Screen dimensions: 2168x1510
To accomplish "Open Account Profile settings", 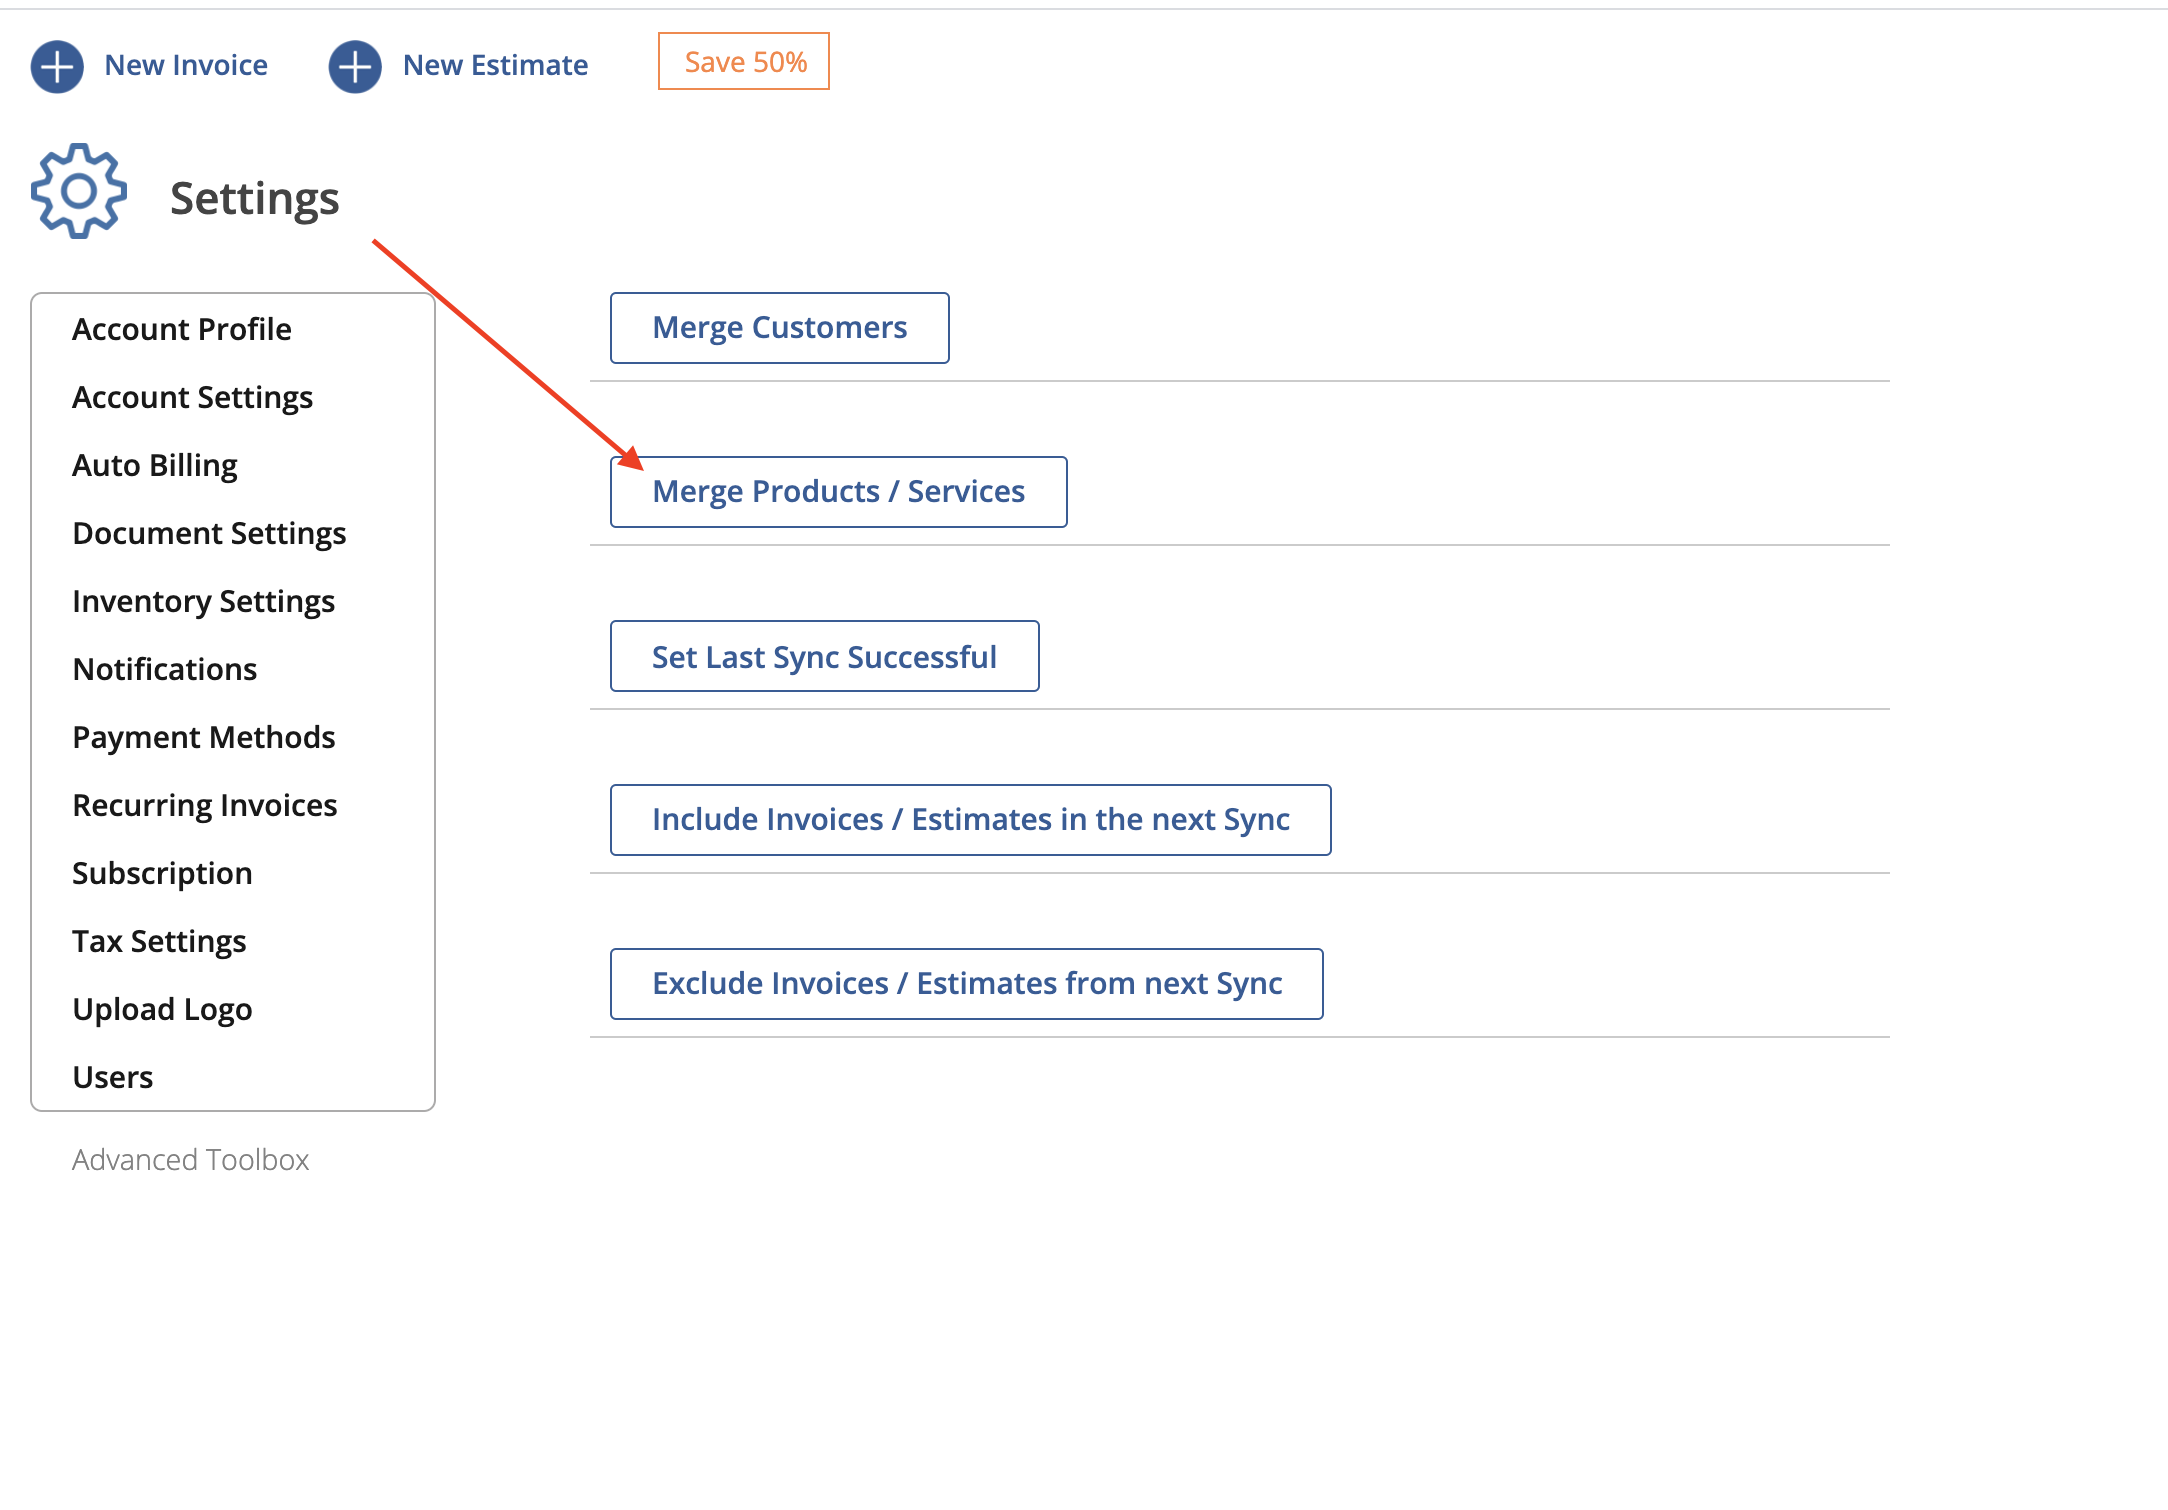I will tap(181, 328).
